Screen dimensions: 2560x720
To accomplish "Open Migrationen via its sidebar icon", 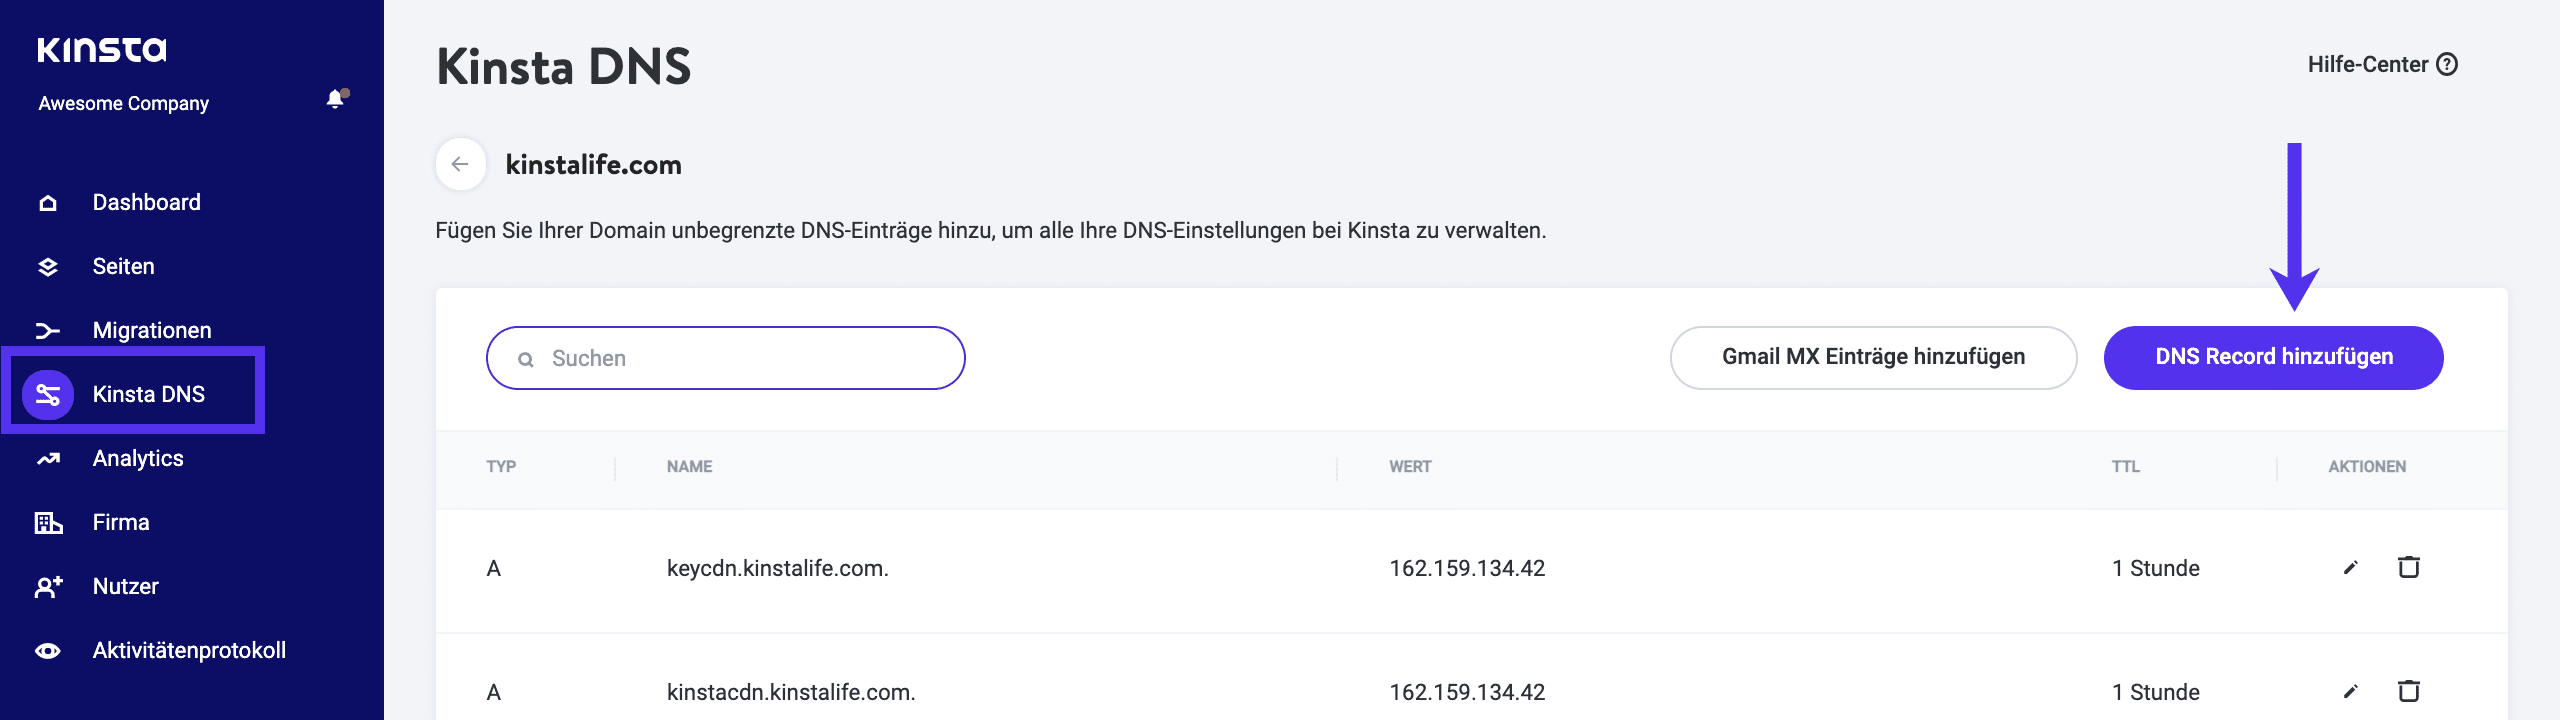I will (48, 329).
